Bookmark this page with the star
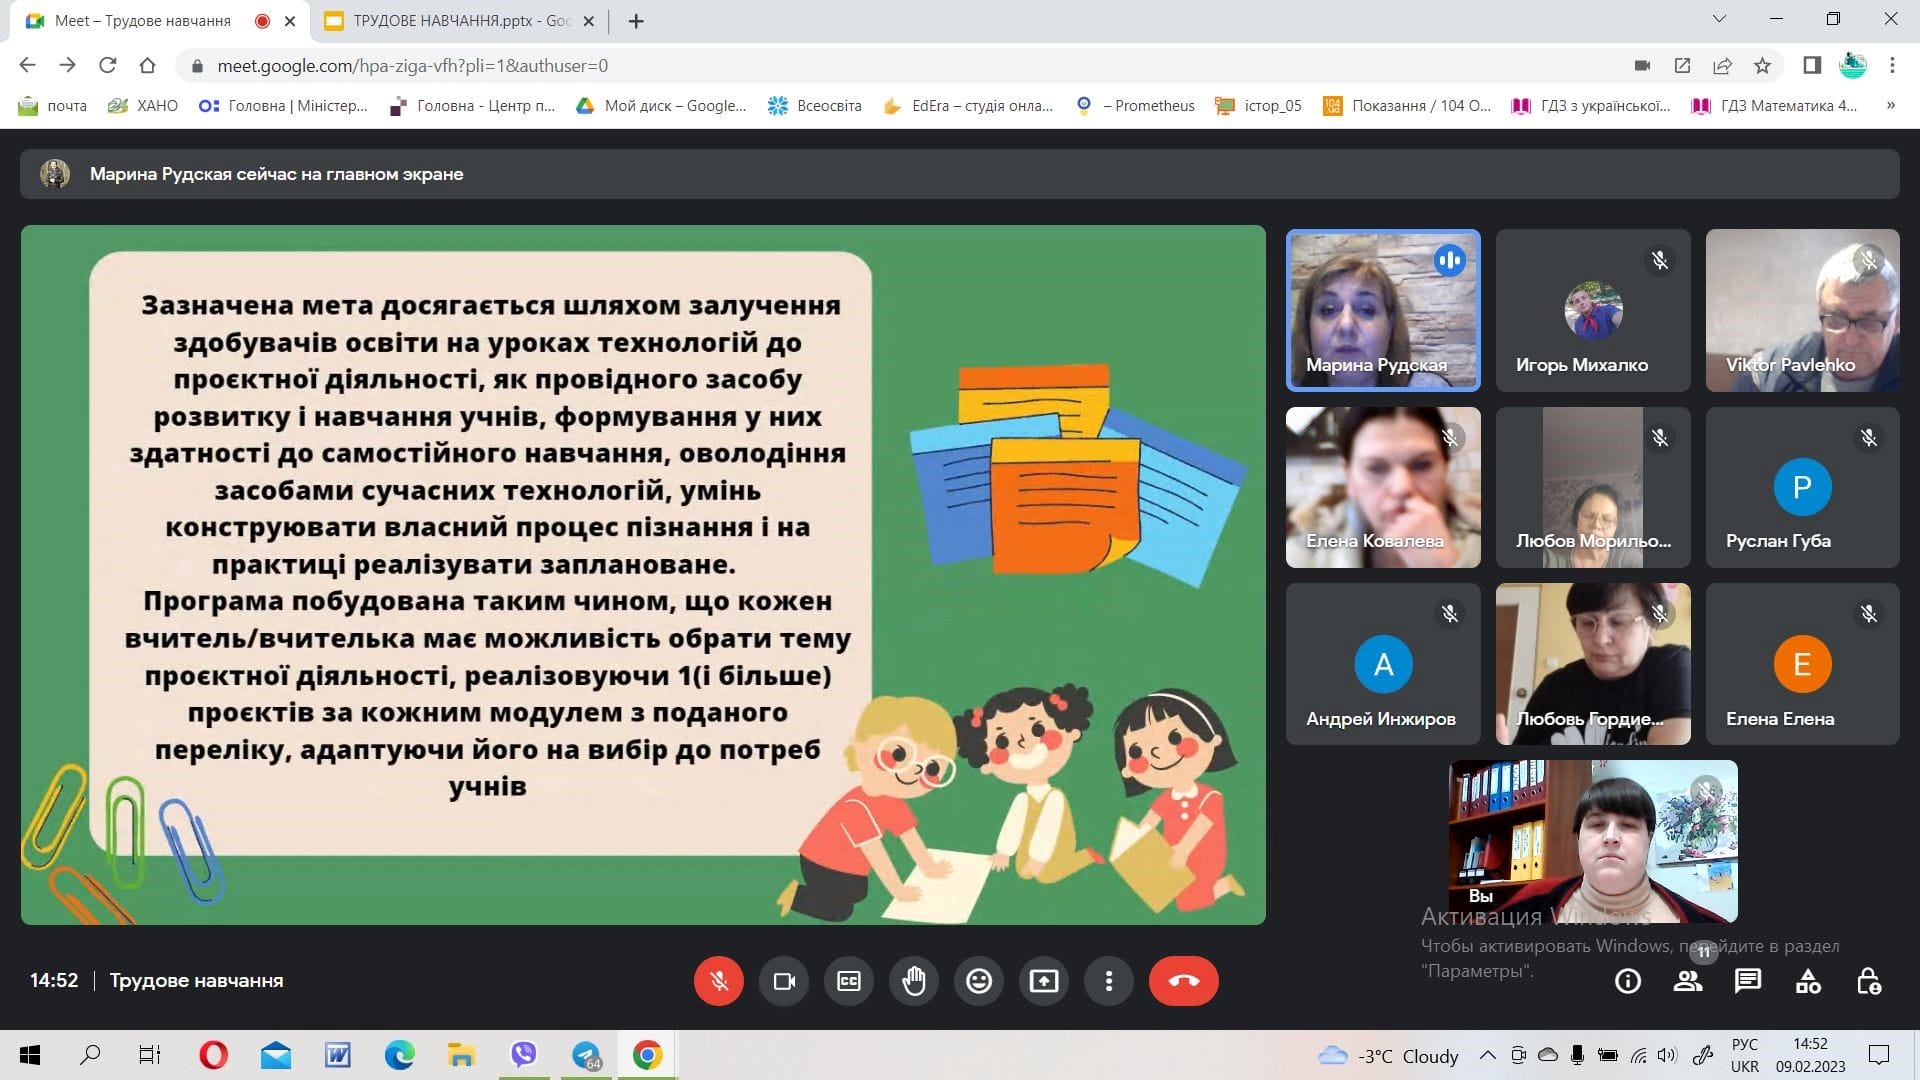The height and width of the screenshot is (1080, 1920). tap(1762, 66)
